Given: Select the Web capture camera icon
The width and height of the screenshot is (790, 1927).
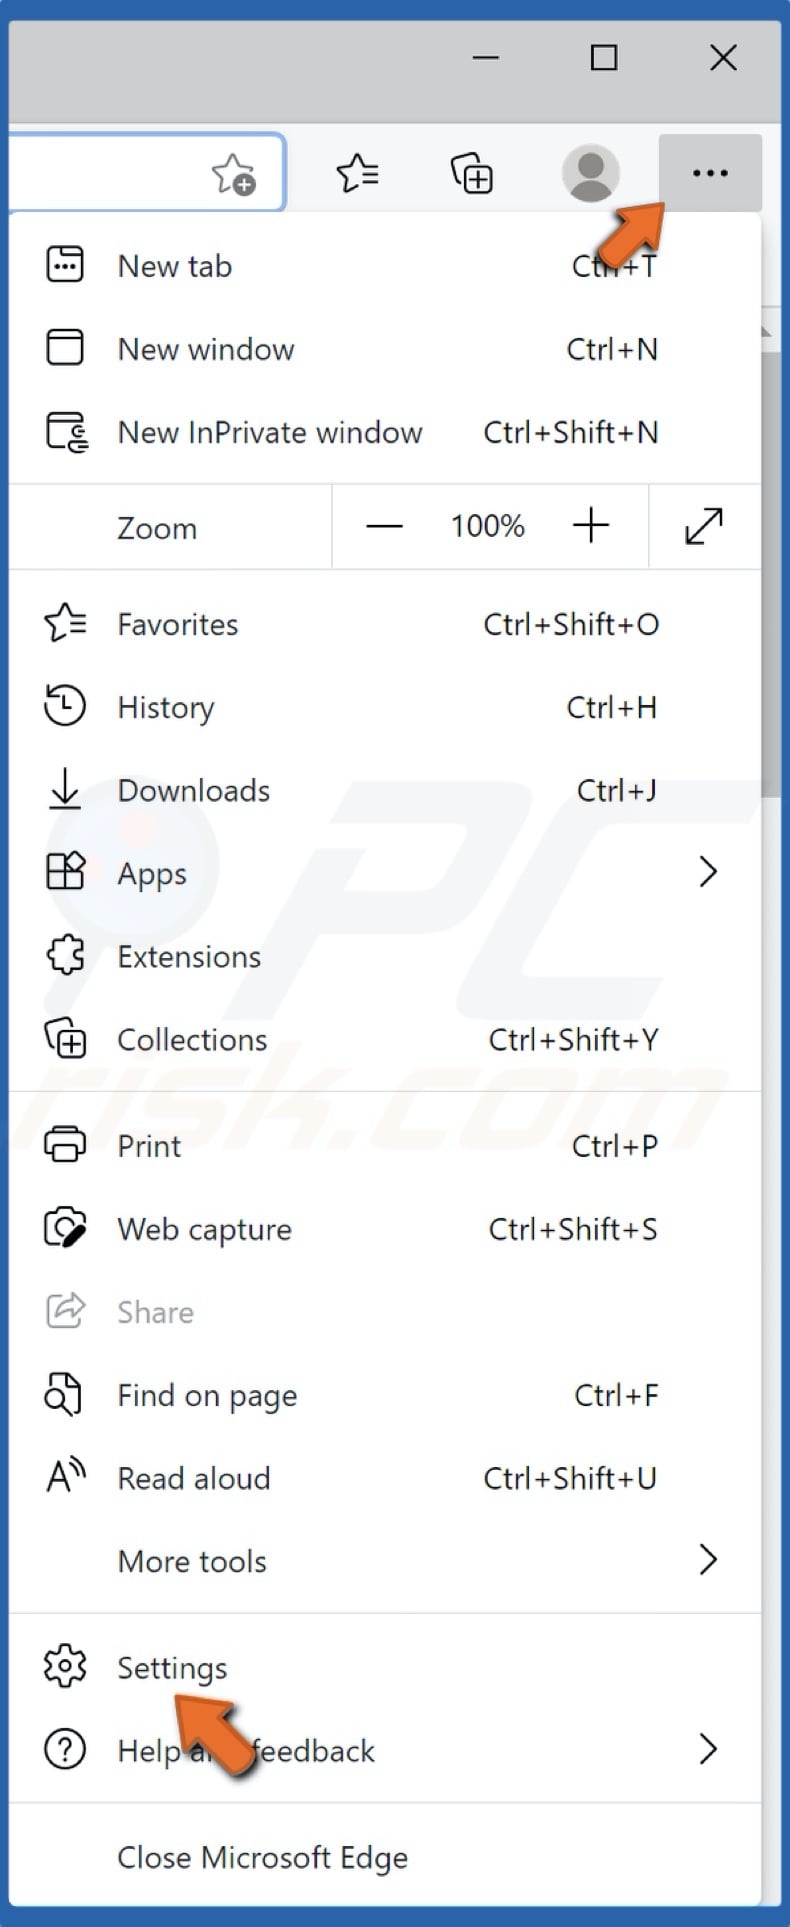Looking at the screenshot, I should (65, 1229).
